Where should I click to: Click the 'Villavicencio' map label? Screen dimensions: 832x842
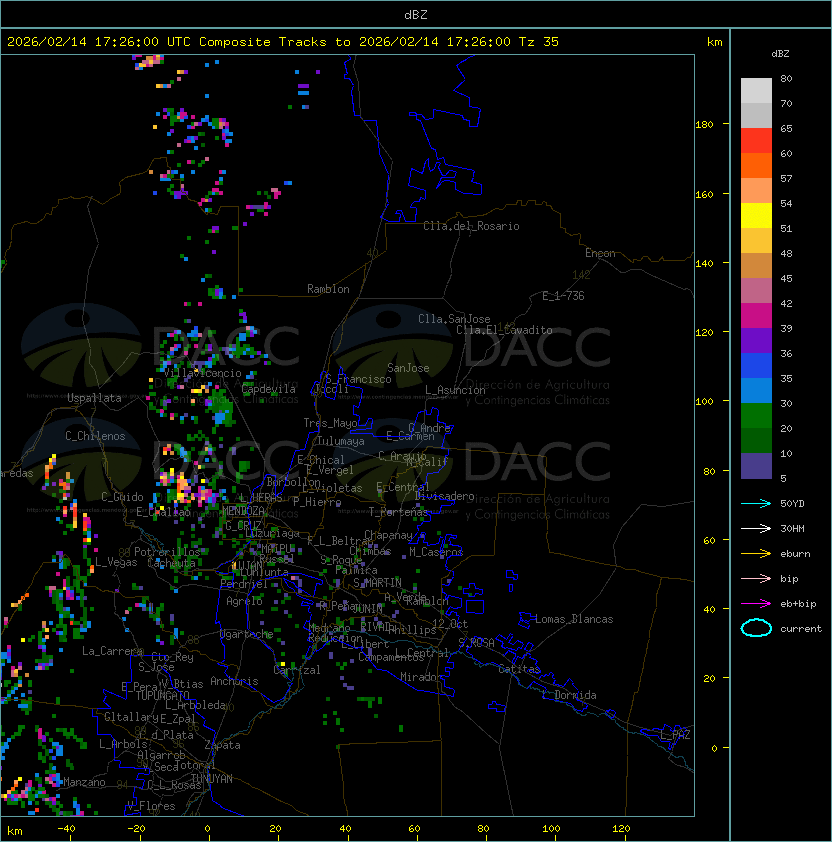click(202, 373)
